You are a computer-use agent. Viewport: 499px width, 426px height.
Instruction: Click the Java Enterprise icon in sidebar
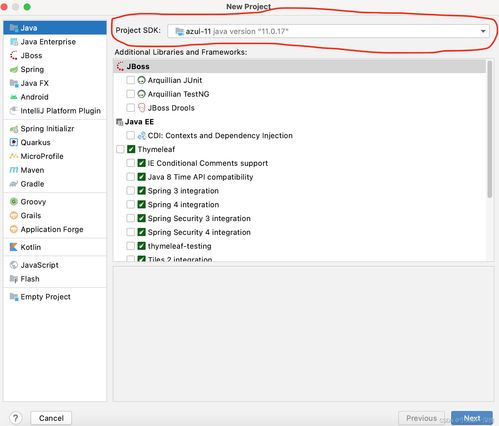pyautogui.click(x=14, y=42)
